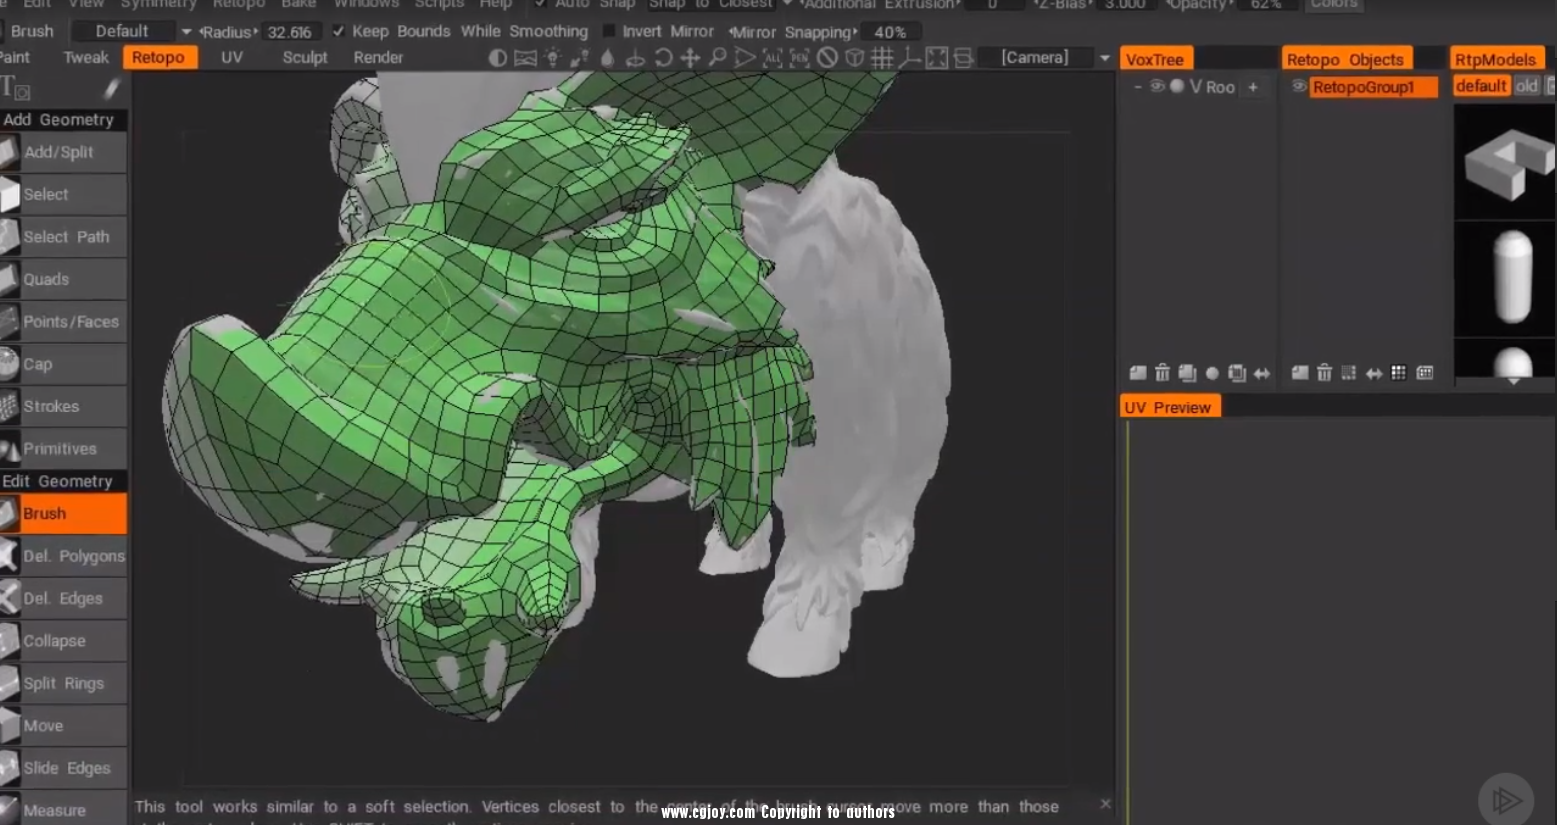Click the grid display icon in view toolbar
The width and height of the screenshot is (1557, 825).
(x=881, y=58)
